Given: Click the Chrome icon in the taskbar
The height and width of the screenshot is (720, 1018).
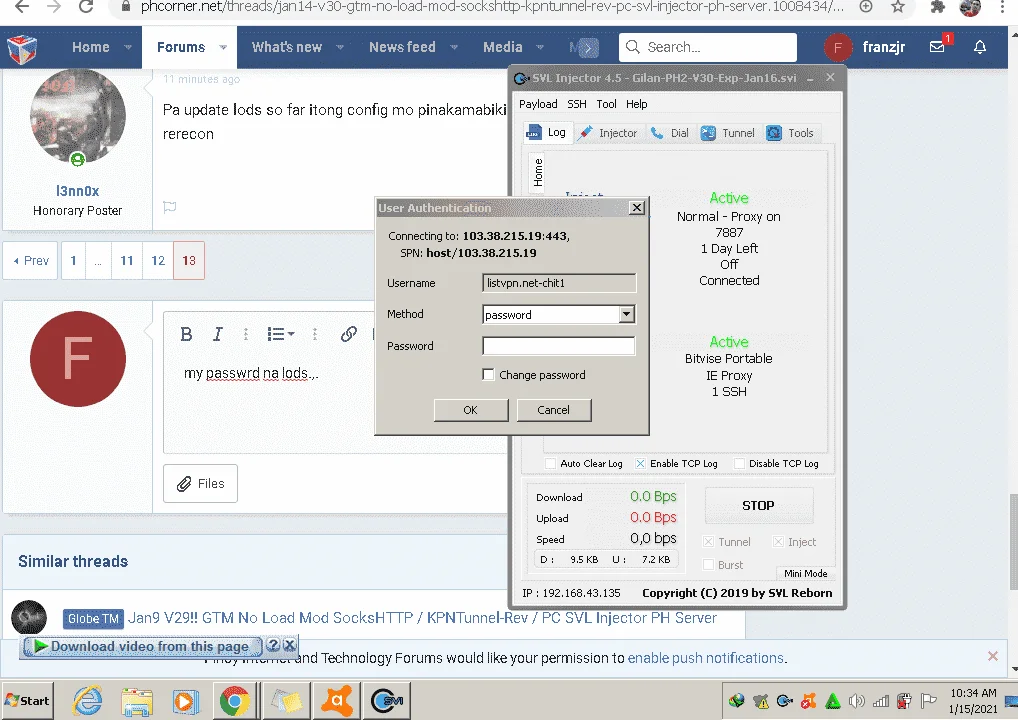Looking at the screenshot, I should tap(234, 701).
